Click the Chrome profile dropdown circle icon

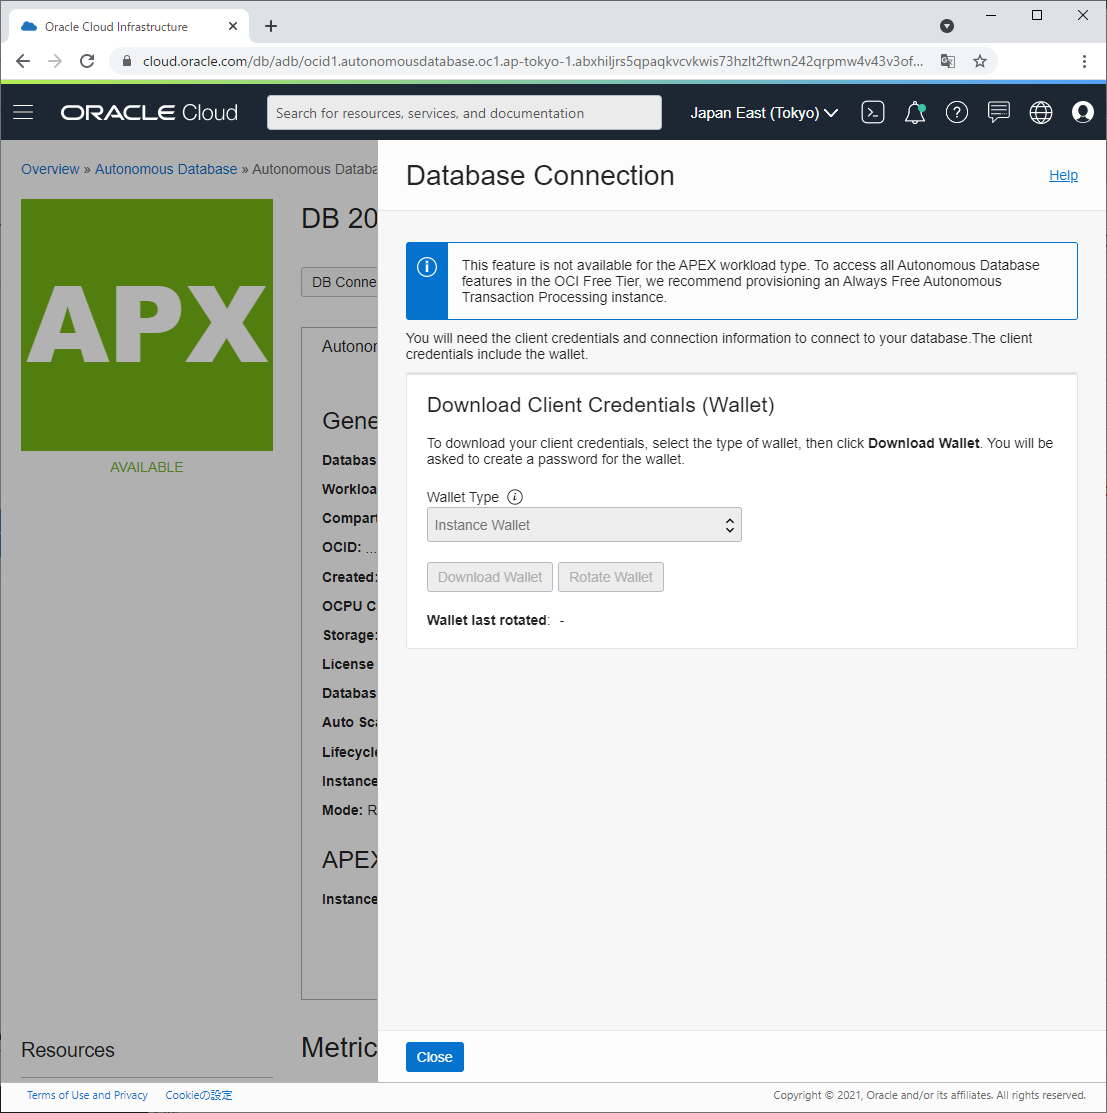tap(947, 26)
